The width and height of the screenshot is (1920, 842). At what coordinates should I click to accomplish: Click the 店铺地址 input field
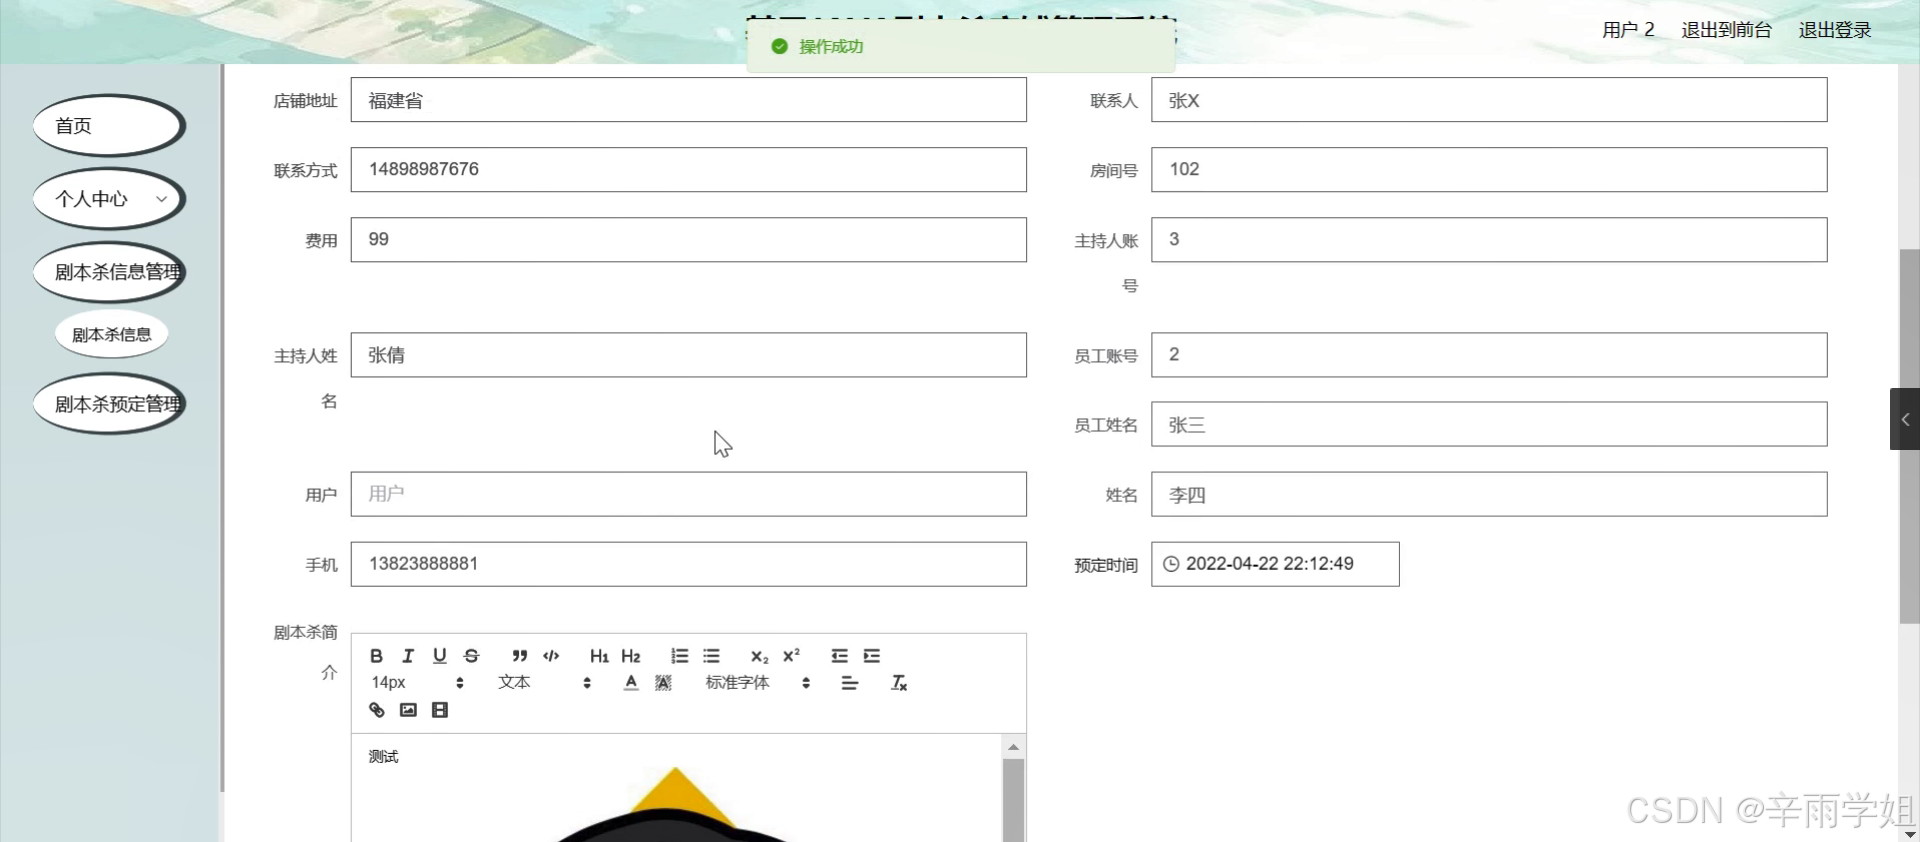[688, 100]
